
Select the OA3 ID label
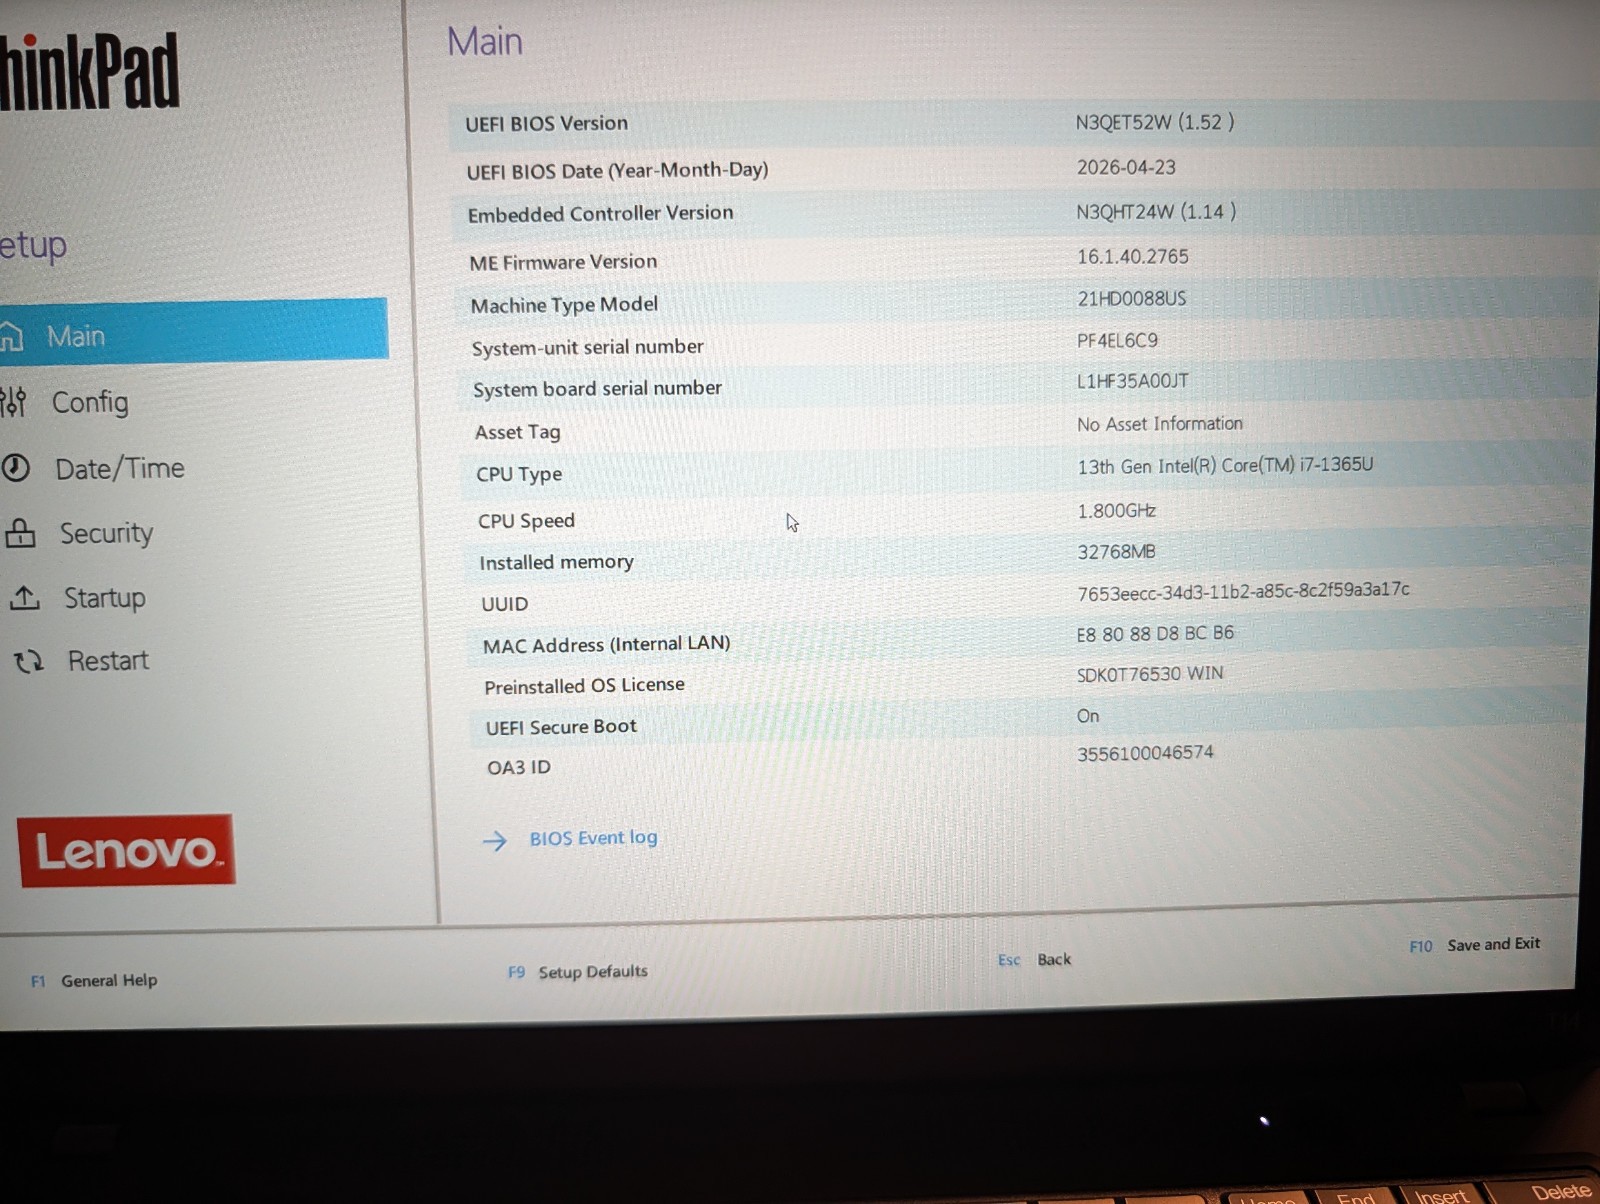coord(519,768)
